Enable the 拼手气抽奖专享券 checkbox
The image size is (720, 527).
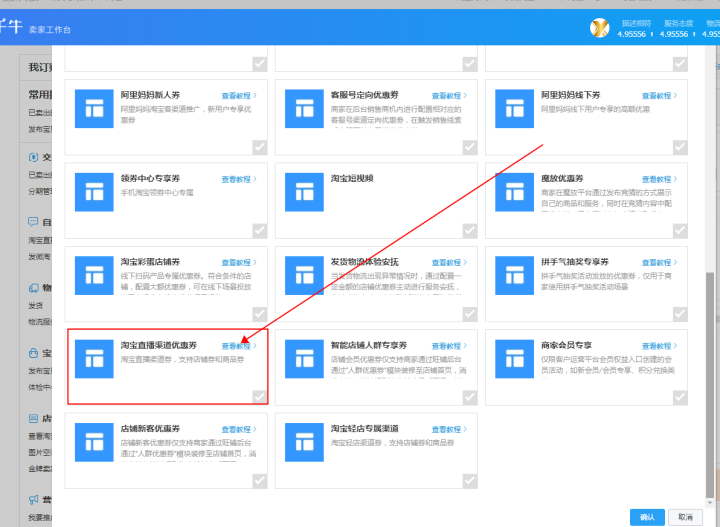point(680,314)
